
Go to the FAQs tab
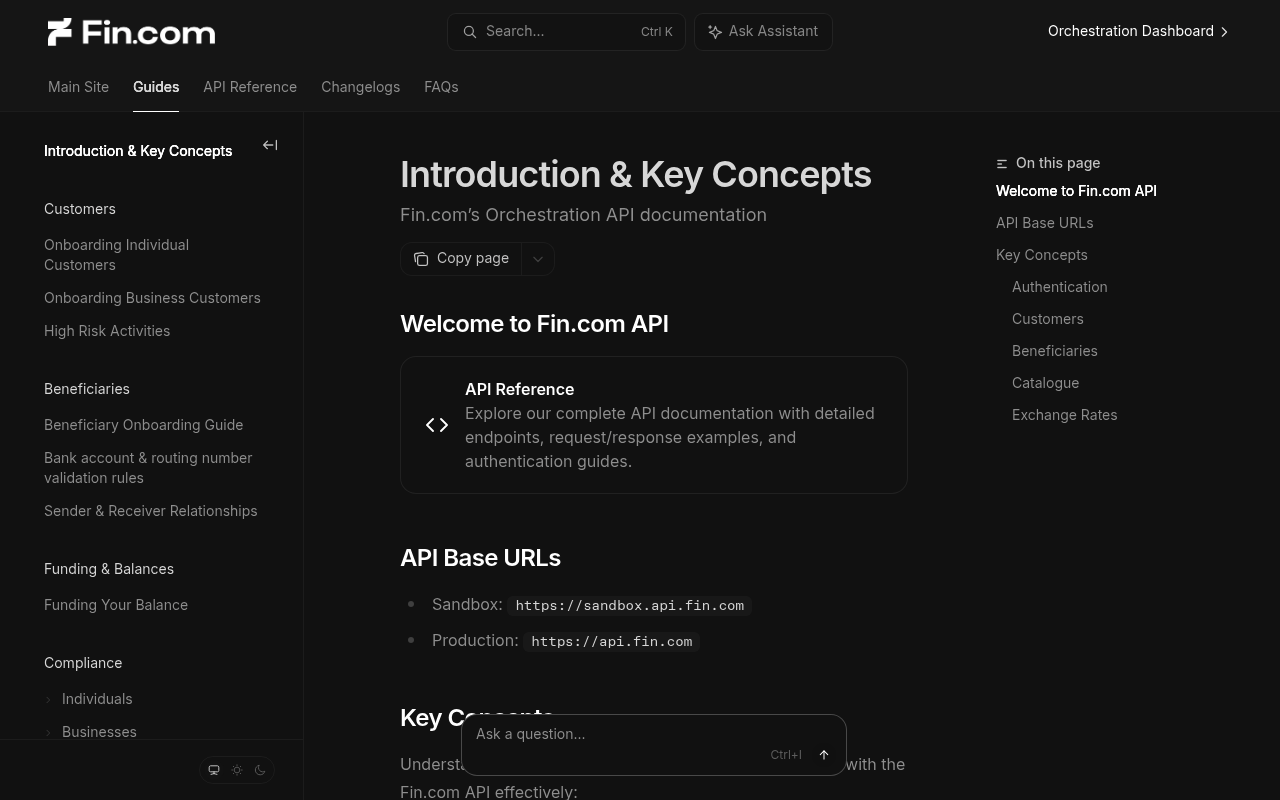(441, 87)
